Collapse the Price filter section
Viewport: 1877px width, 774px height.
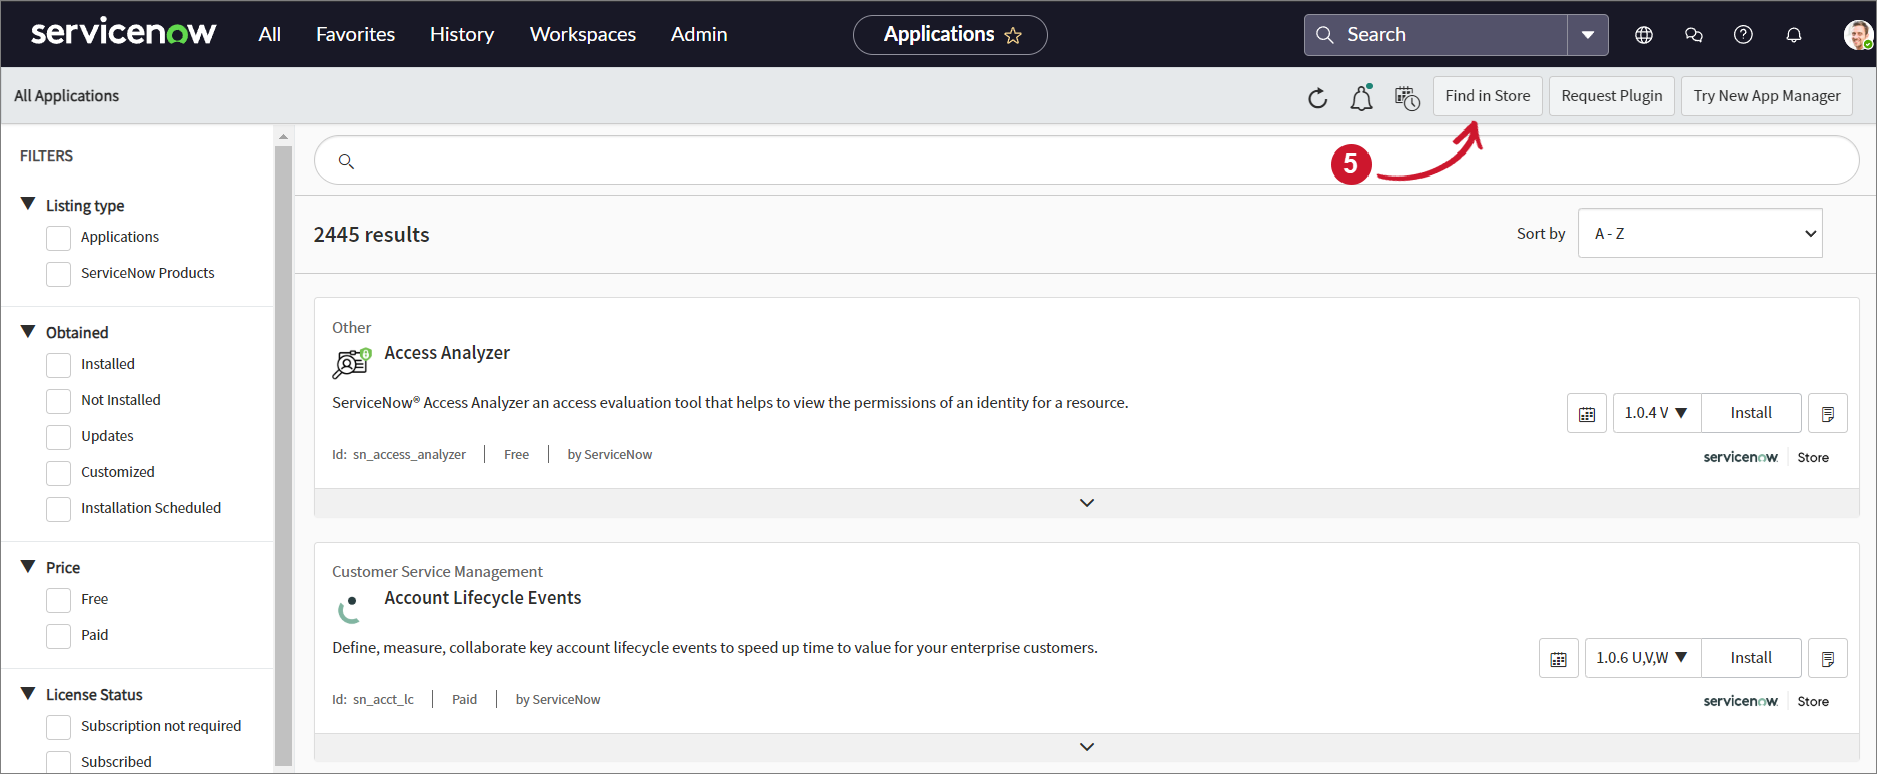pyautogui.click(x=28, y=566)
